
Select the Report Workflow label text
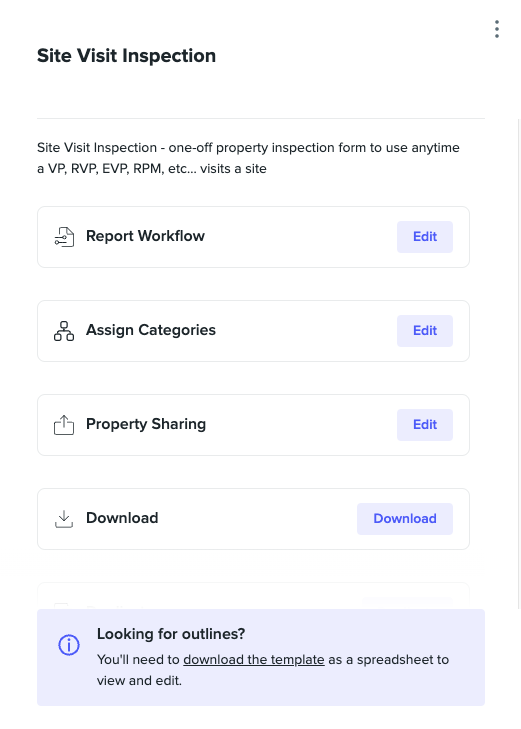coord(145,236)
